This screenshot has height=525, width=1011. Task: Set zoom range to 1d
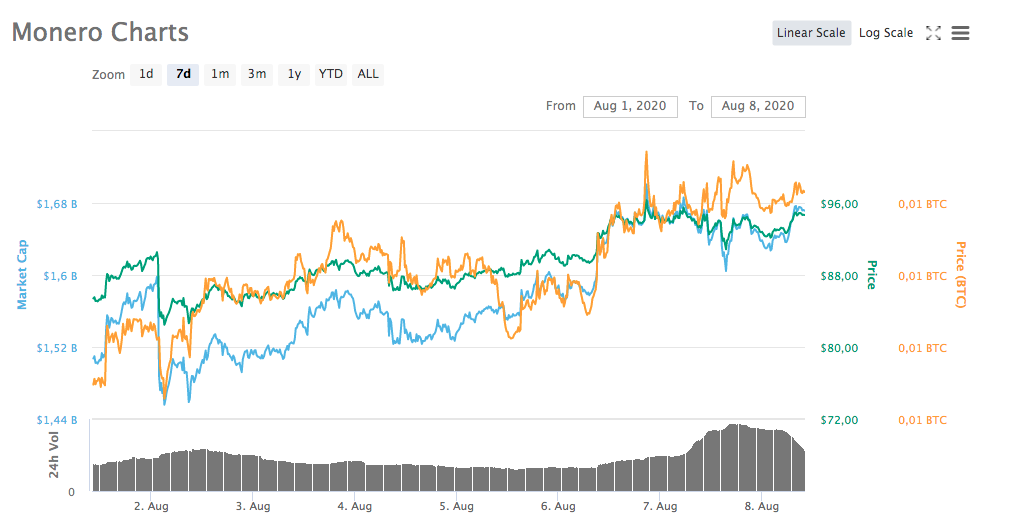pos(146,74)
